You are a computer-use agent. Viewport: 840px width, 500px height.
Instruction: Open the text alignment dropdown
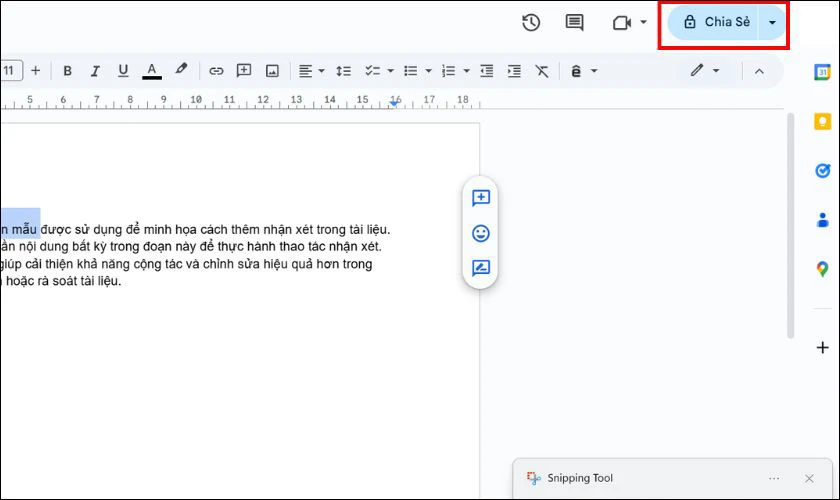311,71
